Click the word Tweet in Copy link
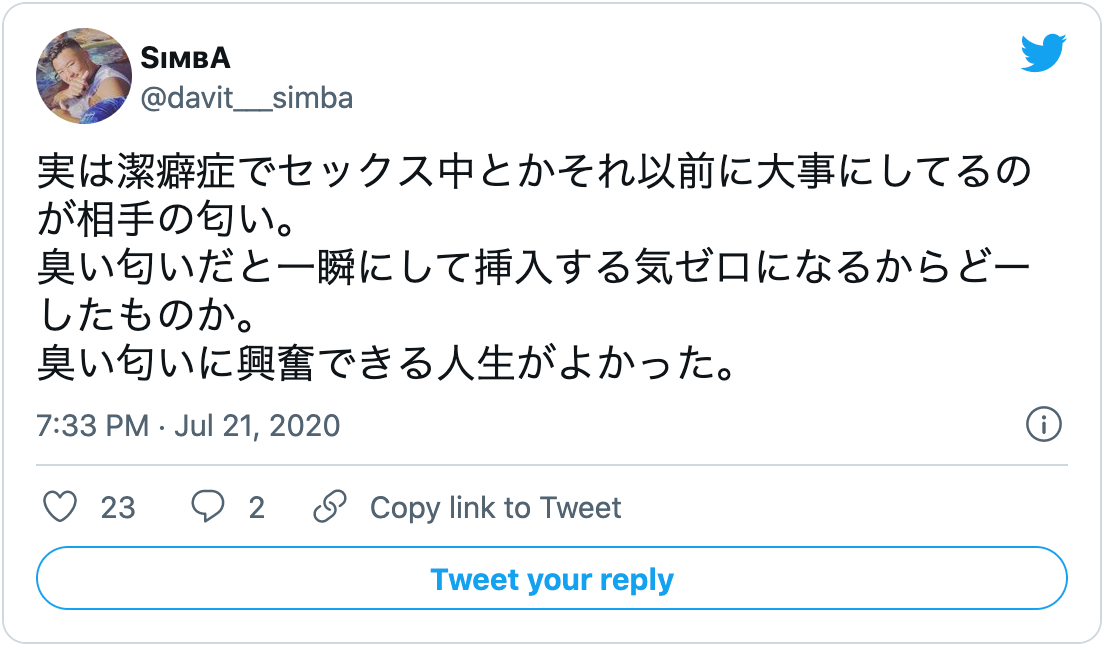Viewport: 1112px width, 650px height. (x=580, y=508)
